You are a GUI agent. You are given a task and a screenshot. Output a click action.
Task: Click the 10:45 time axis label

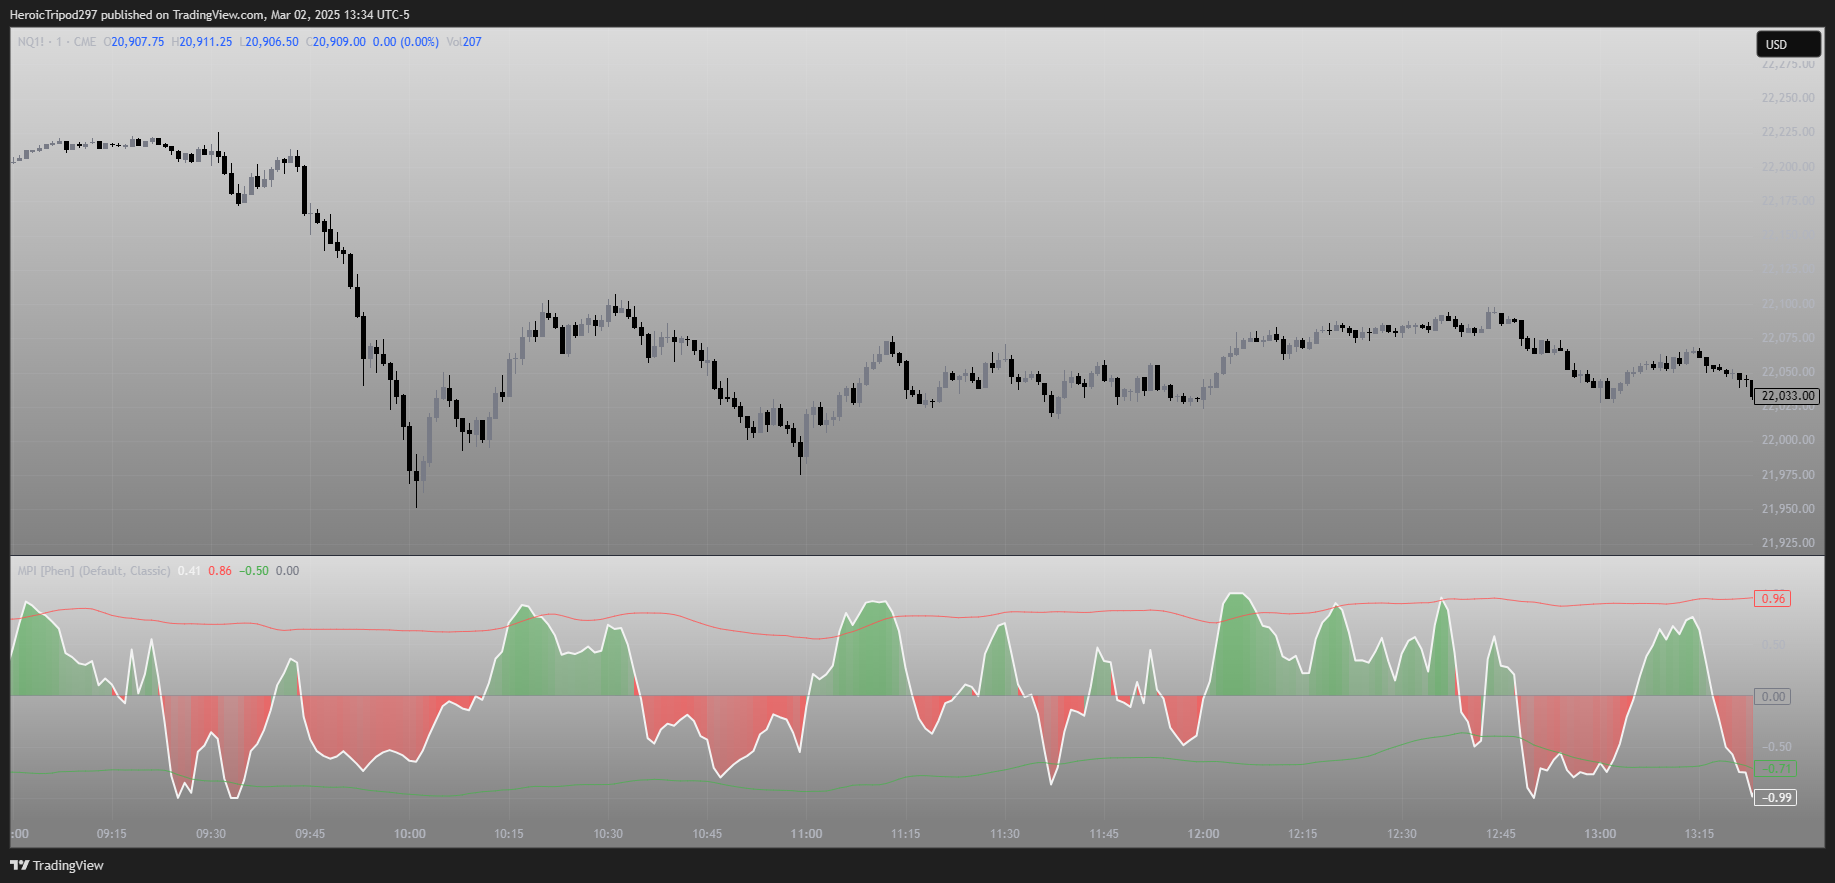coord(707,834)
